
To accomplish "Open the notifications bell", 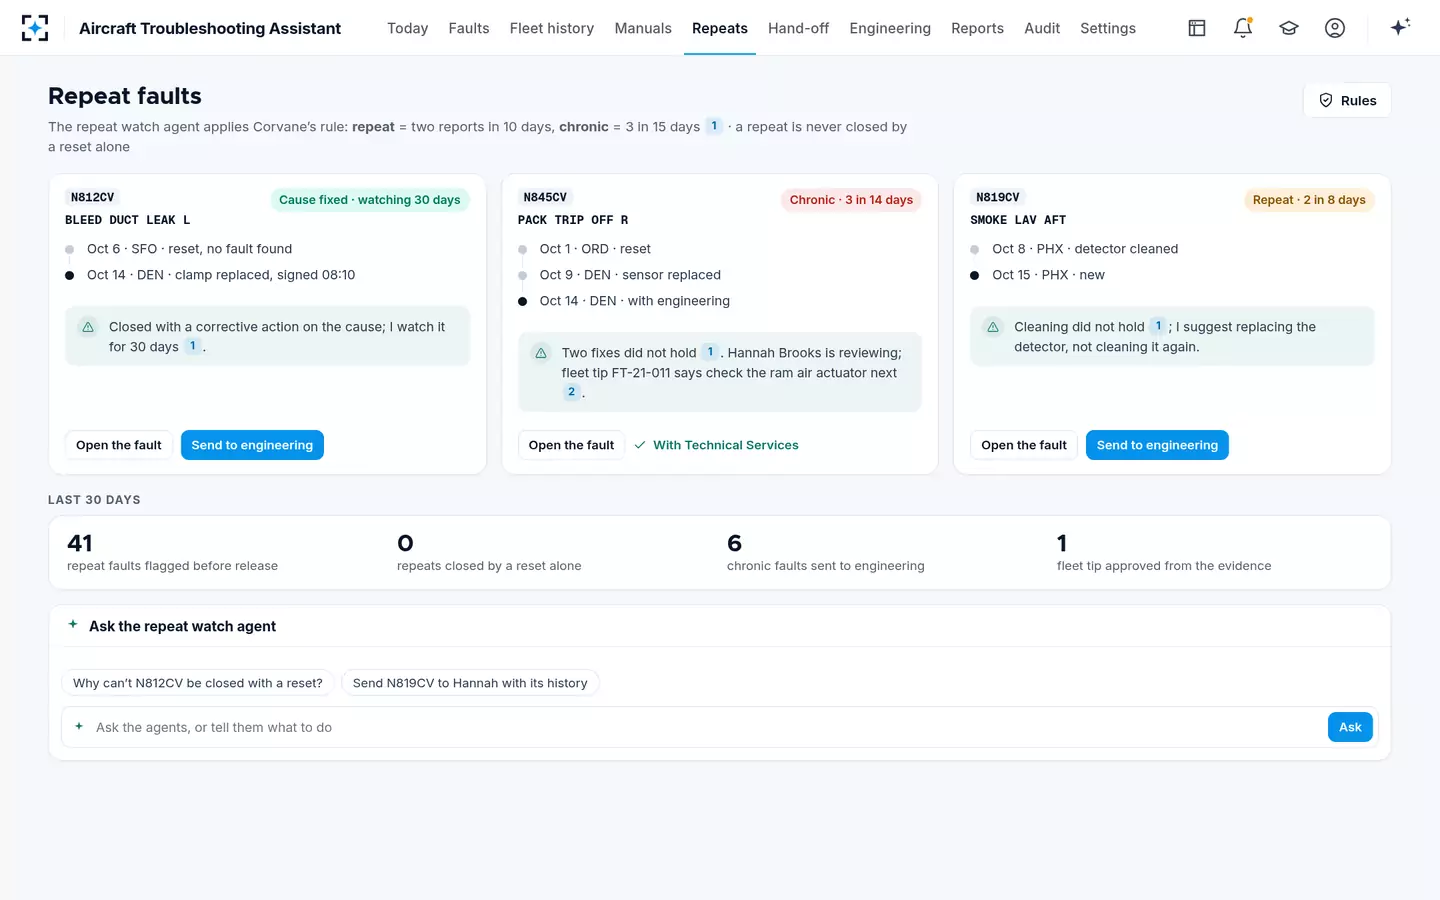I will [x=1243, y=28].
